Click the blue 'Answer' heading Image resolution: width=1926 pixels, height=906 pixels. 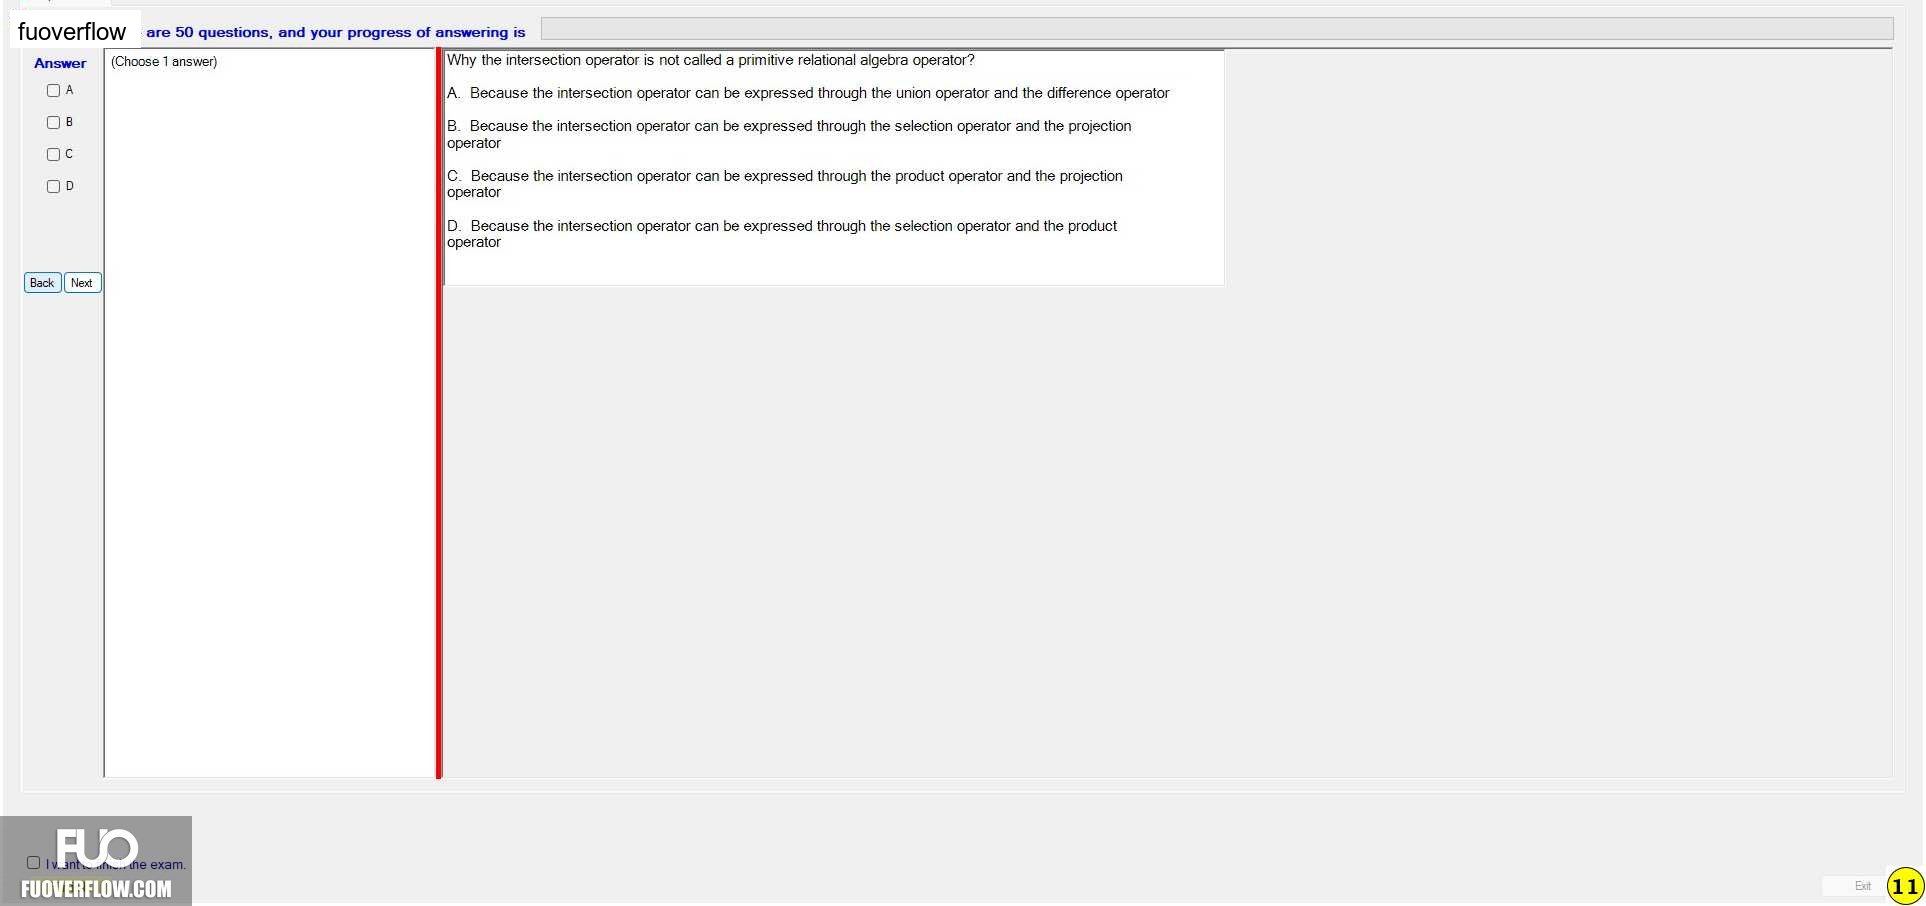[60, 63]
